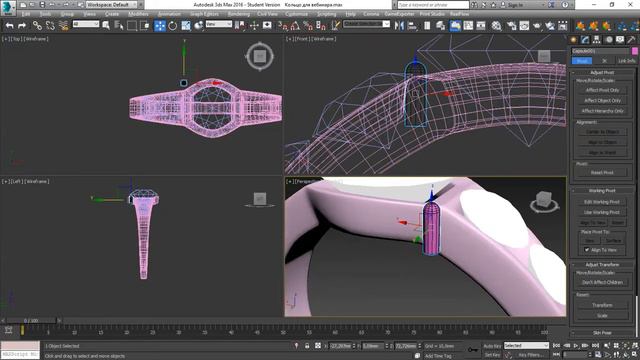The image size is (640, 360).
Task: Click the object color swatch
Action: pos(635,51)
